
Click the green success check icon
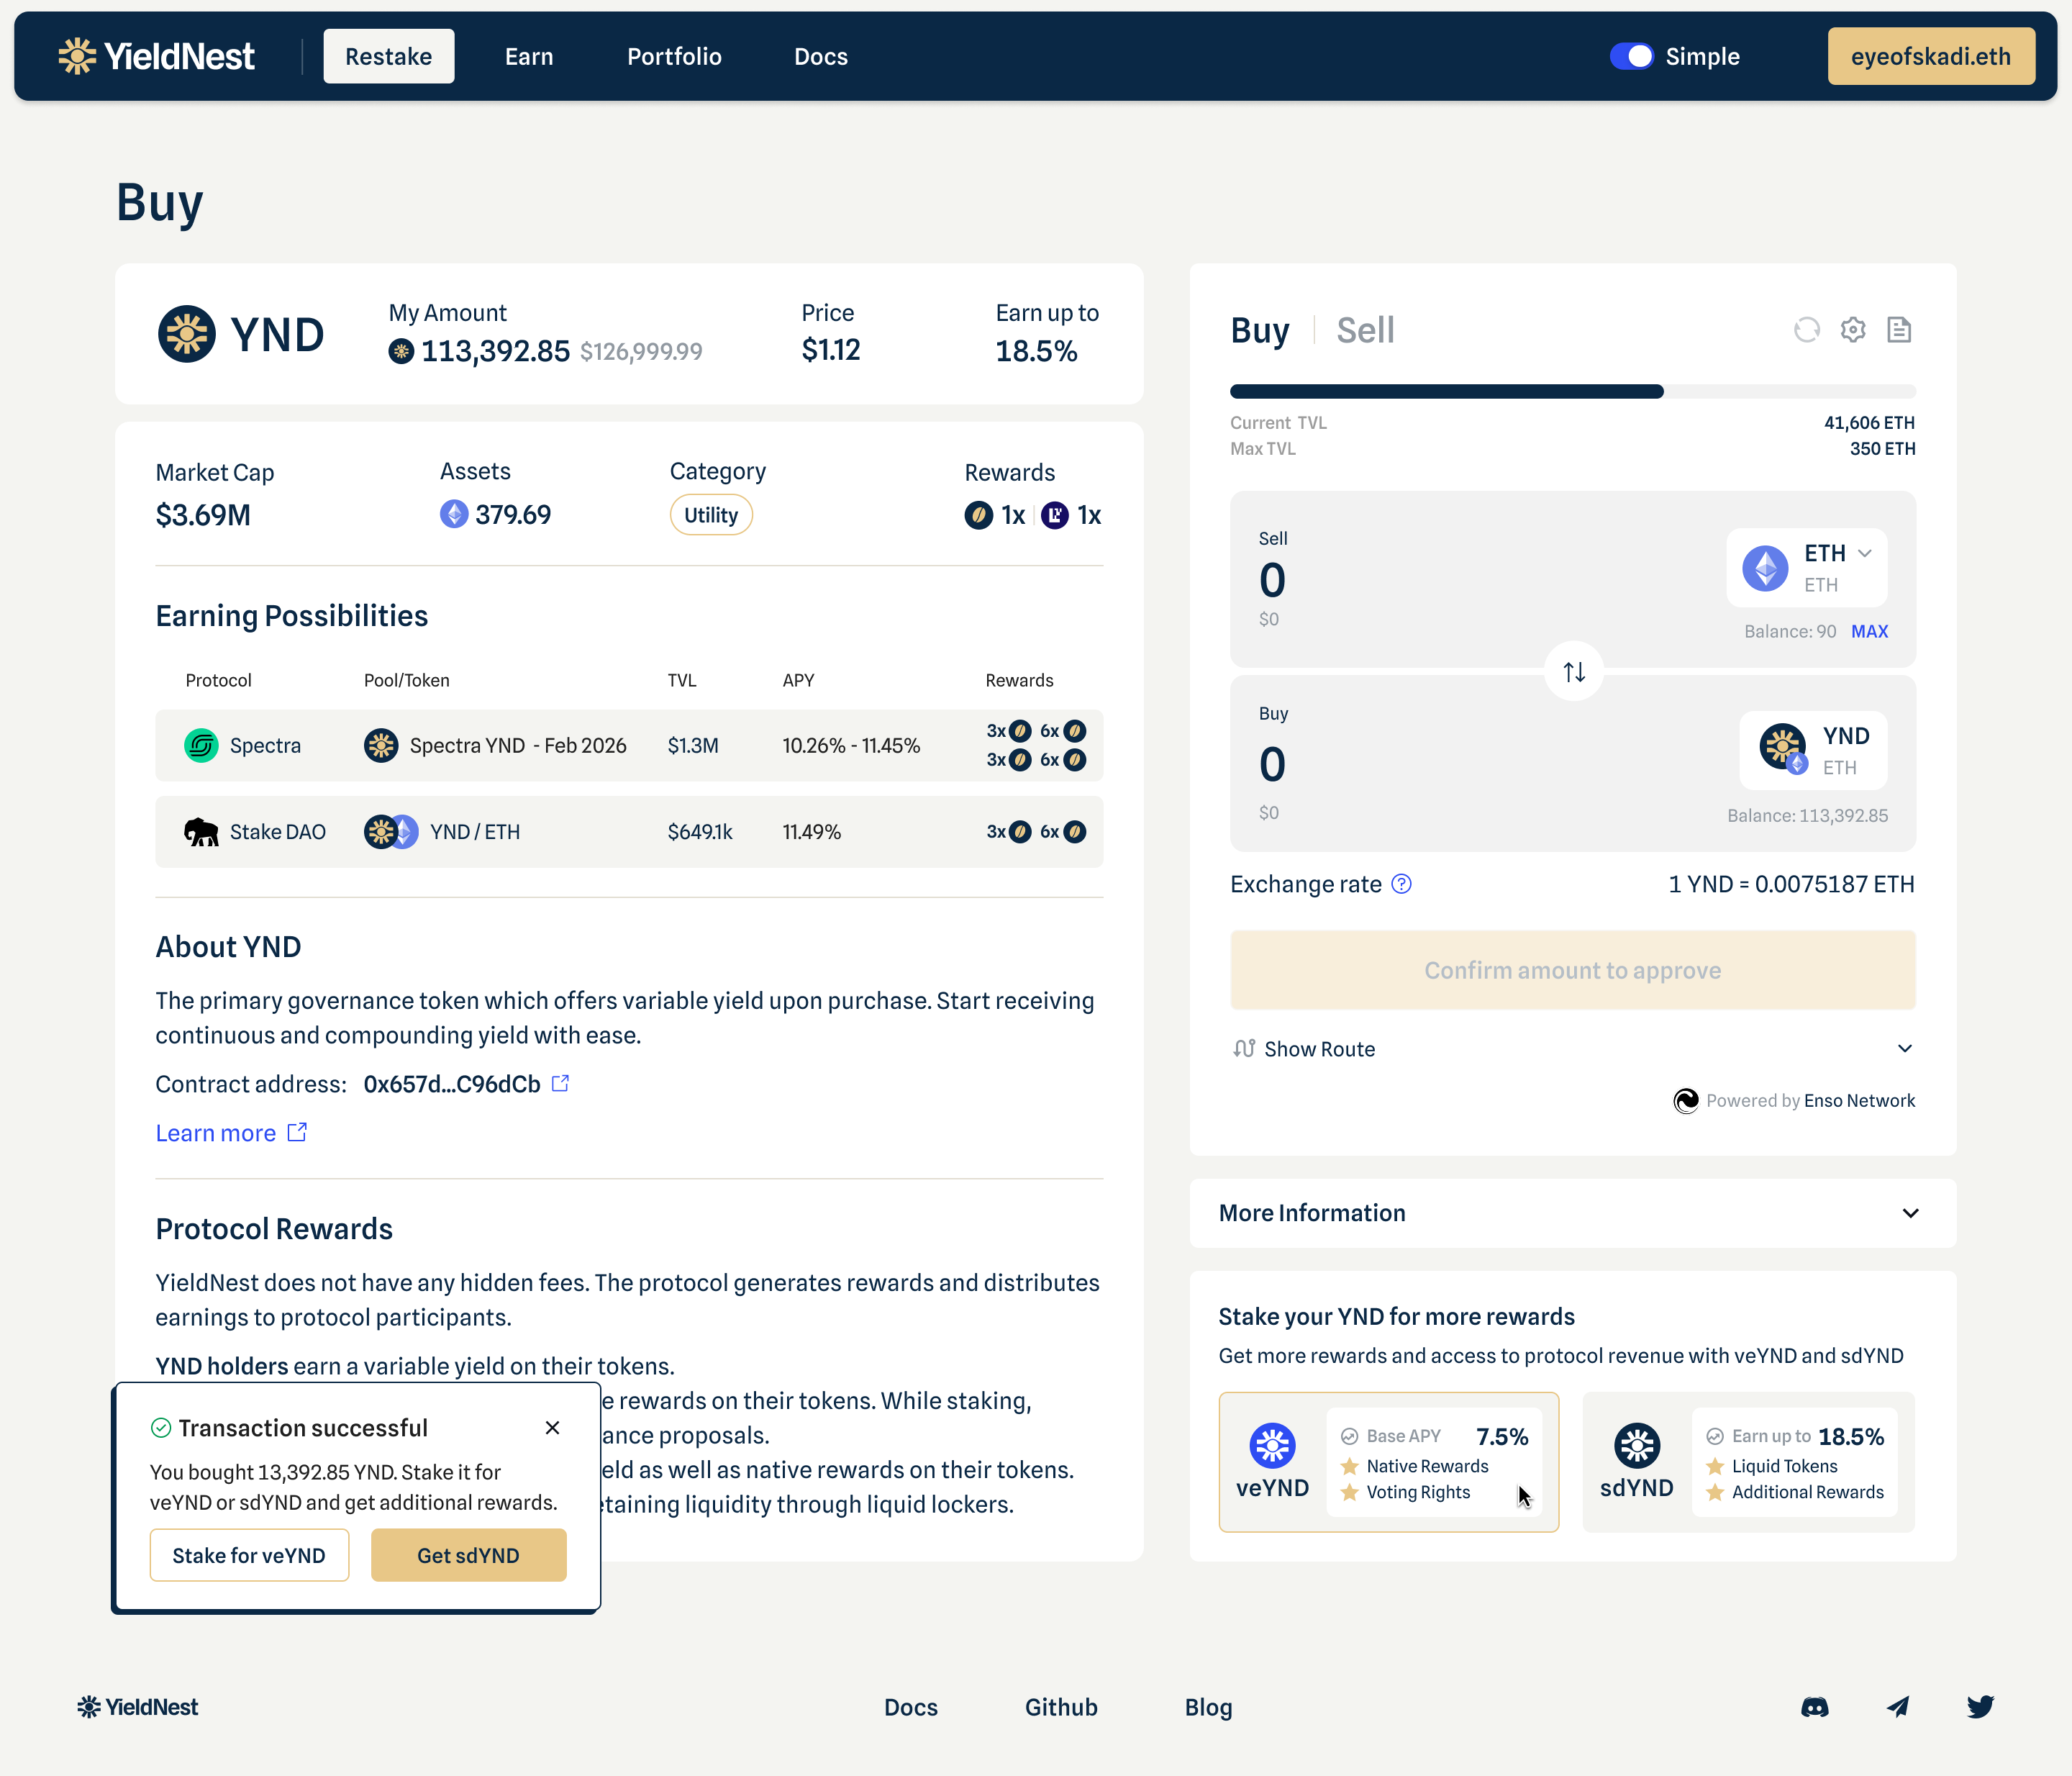[160, 1428]
